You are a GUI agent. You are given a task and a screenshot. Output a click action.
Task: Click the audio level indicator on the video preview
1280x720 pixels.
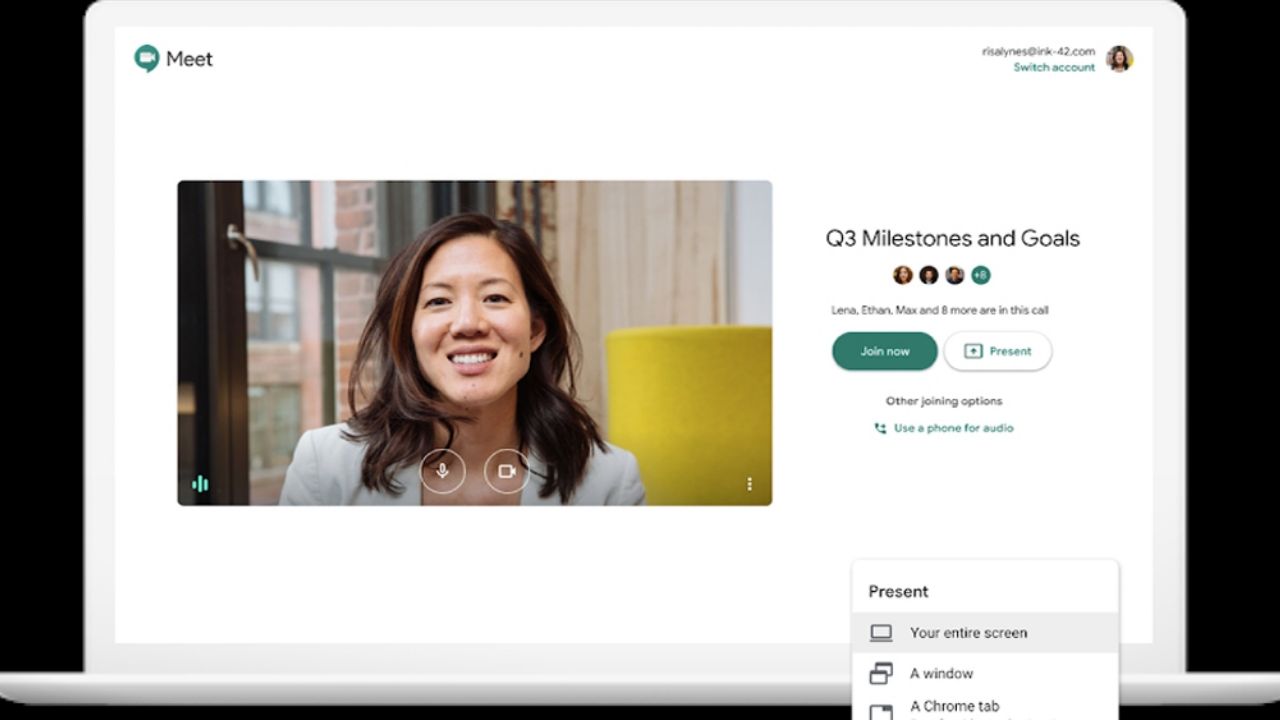[x=199, y=483]
